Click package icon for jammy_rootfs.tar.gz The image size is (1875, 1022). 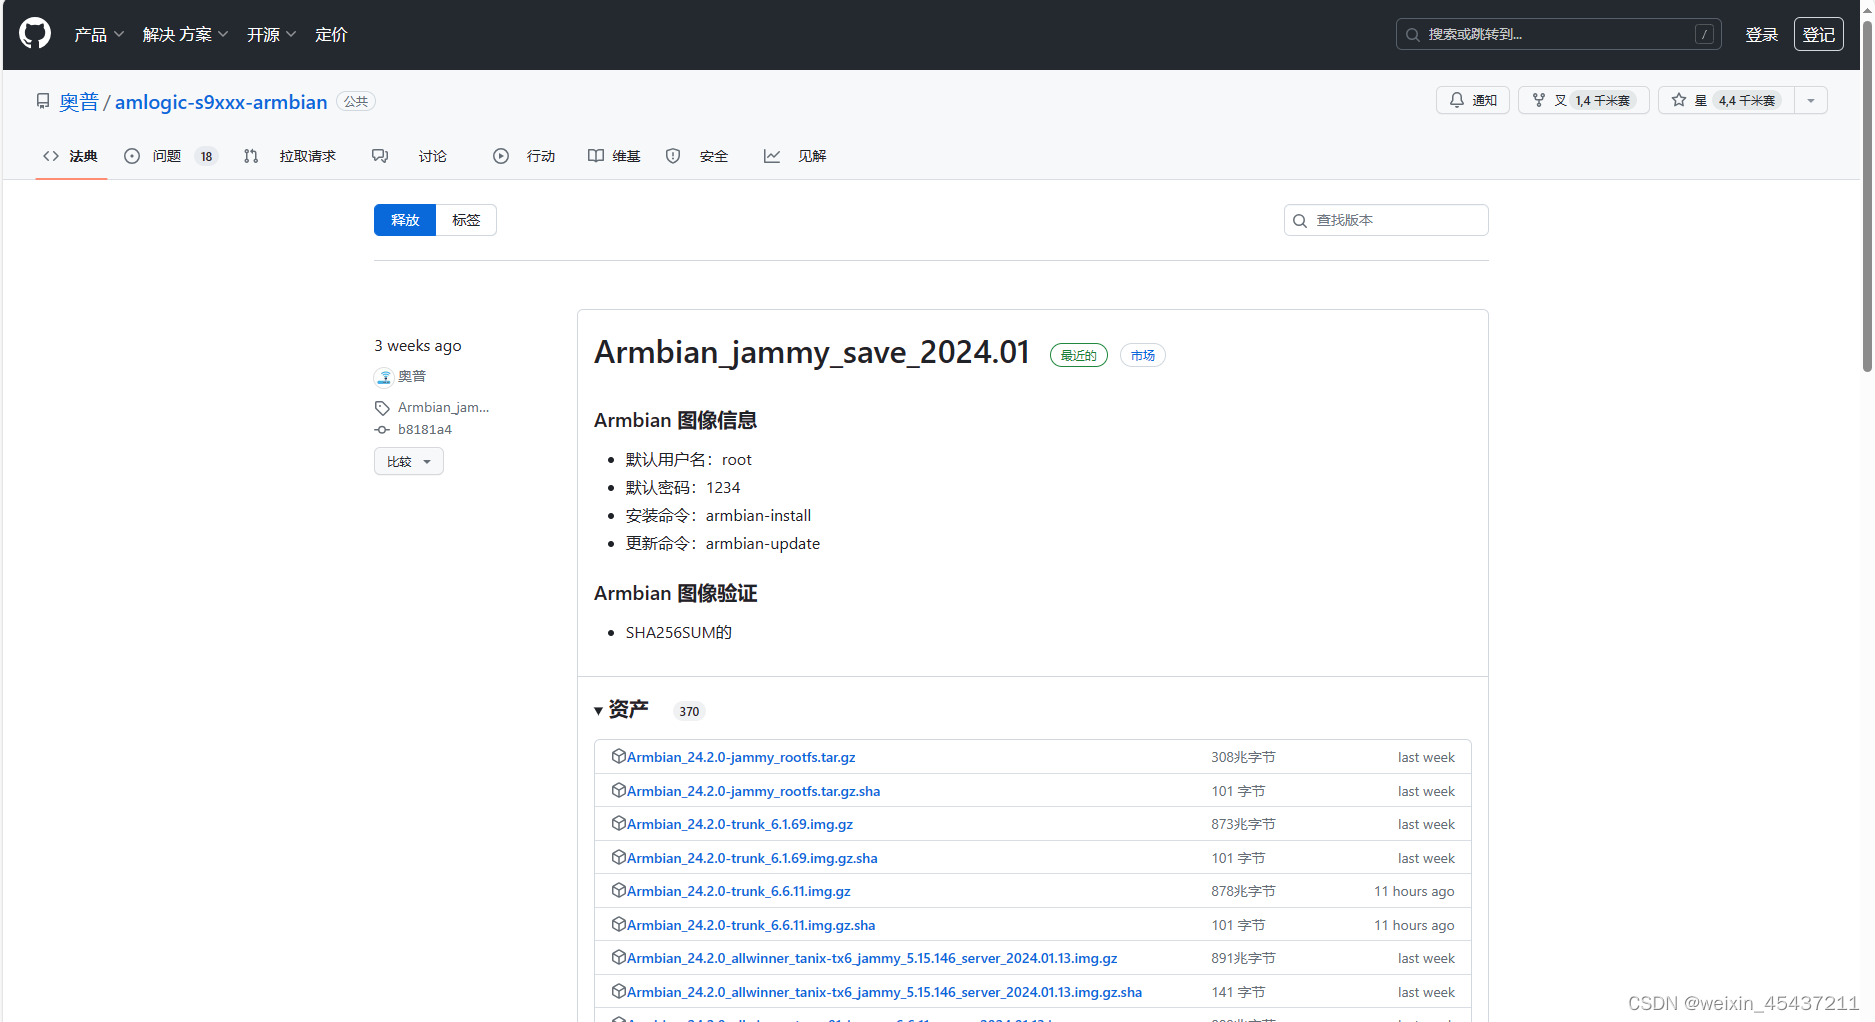(618, 756)
